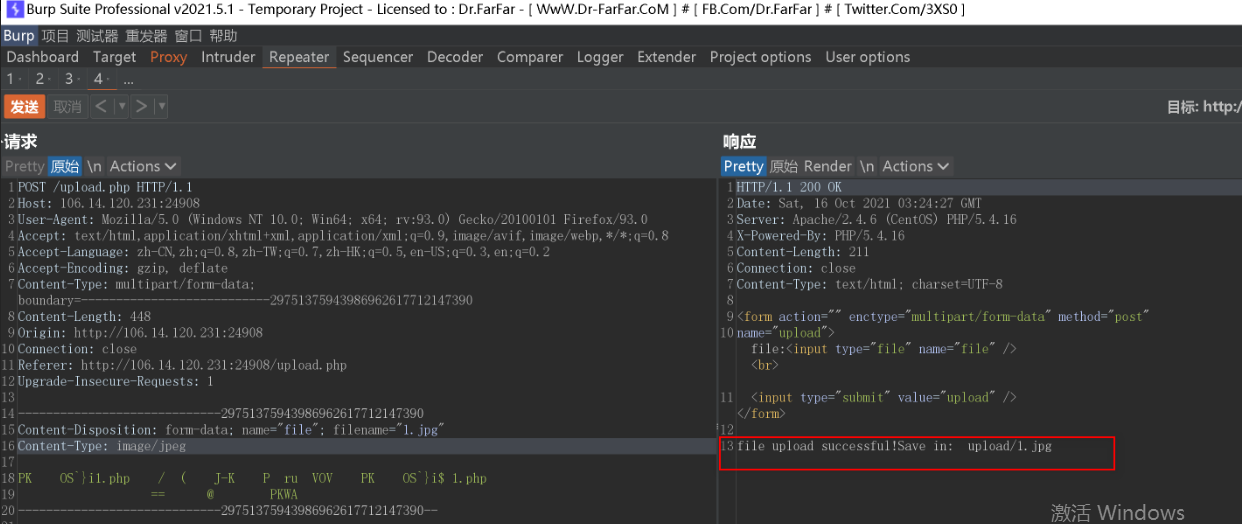This screenshot has width=1242, height=524.
Task: Open the 测试器 intruder menu
Action: pos(97,35)
